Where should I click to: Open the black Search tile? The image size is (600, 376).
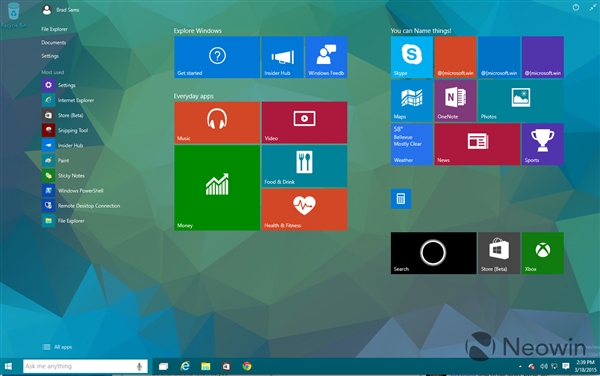click(434, 253)
